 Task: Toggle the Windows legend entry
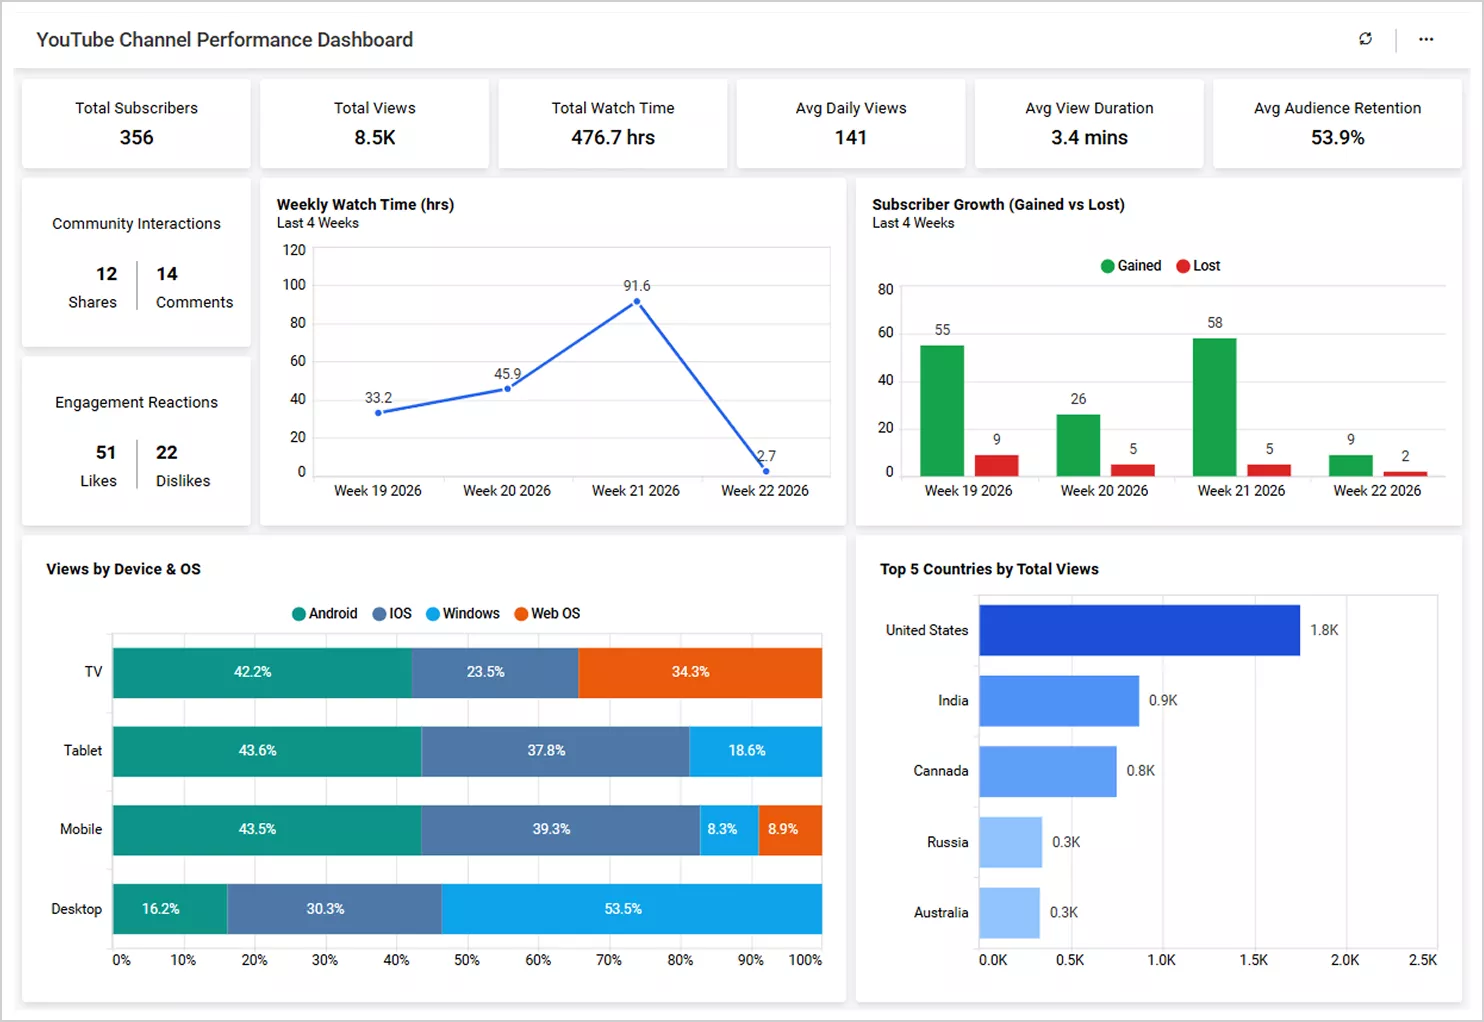pos(462,614)
